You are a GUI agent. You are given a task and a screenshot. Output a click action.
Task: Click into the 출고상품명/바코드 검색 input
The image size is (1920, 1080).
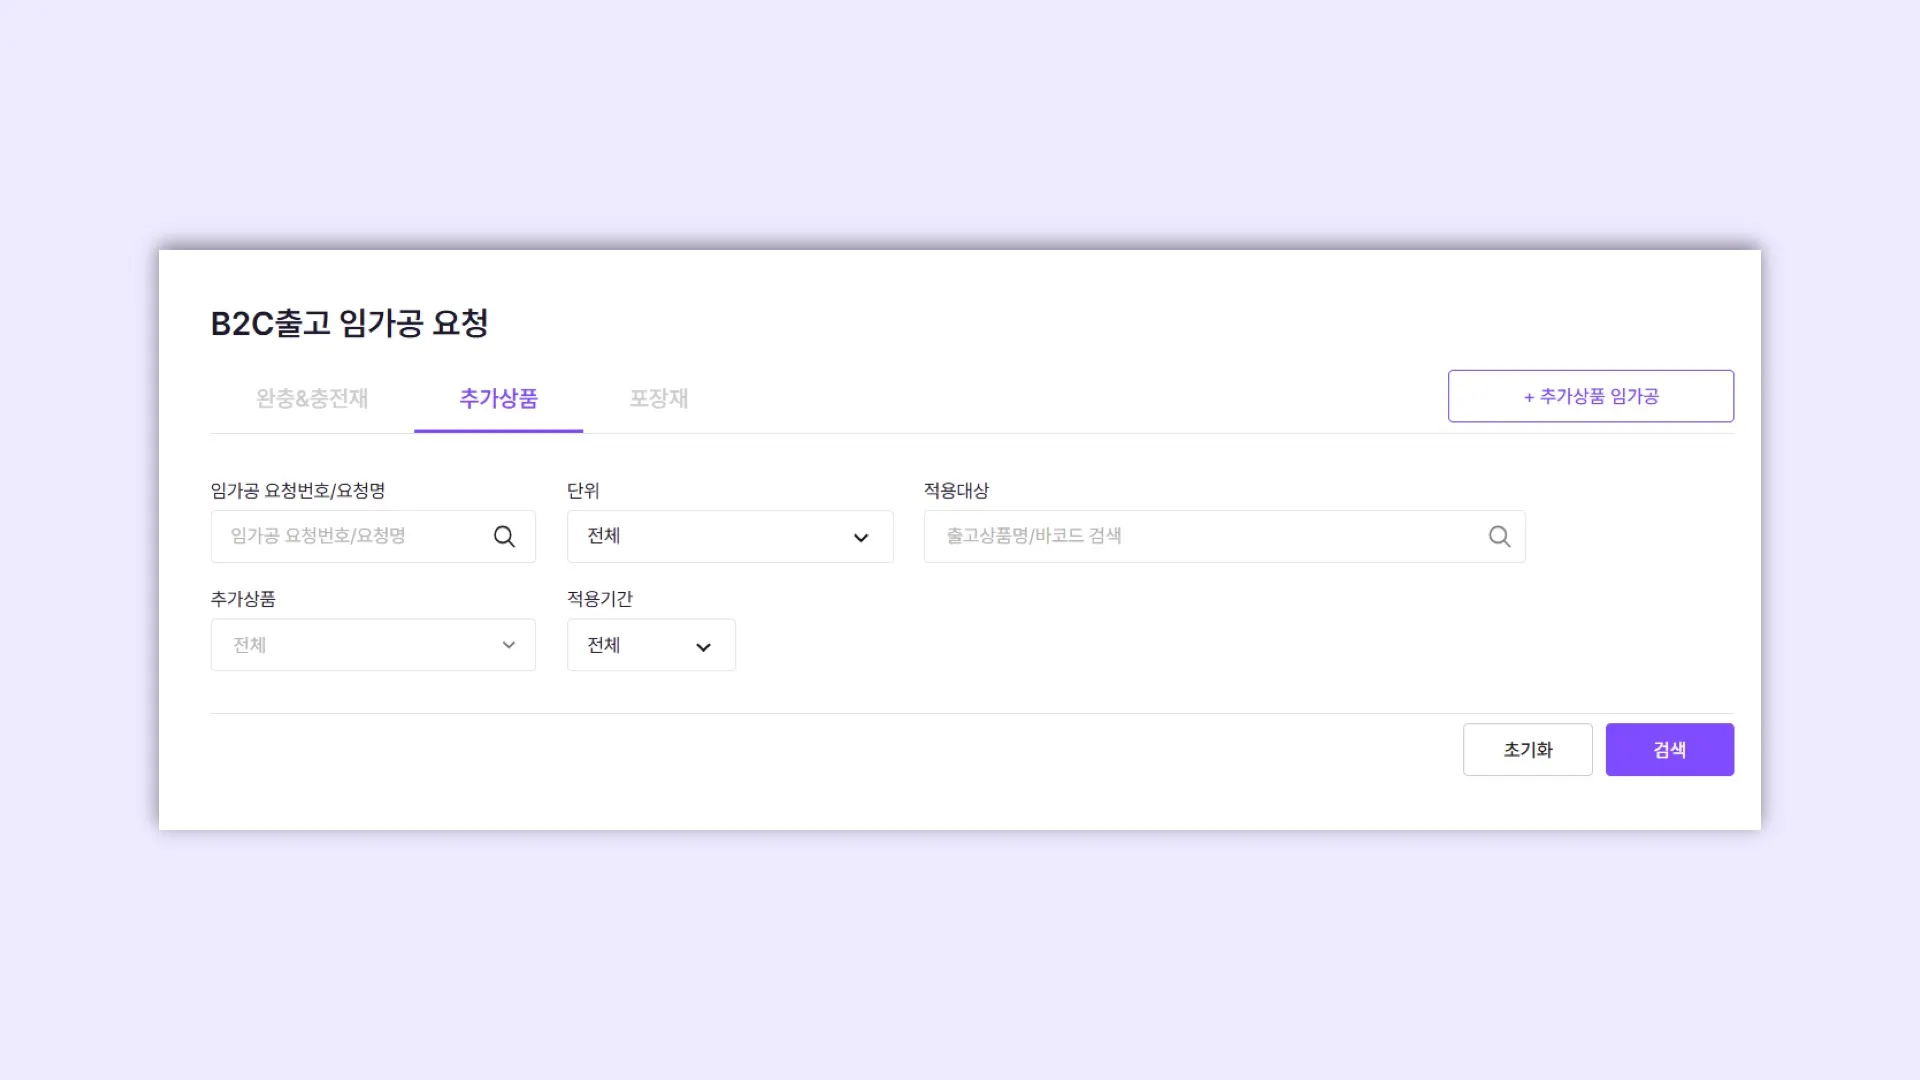[1200, 537]
